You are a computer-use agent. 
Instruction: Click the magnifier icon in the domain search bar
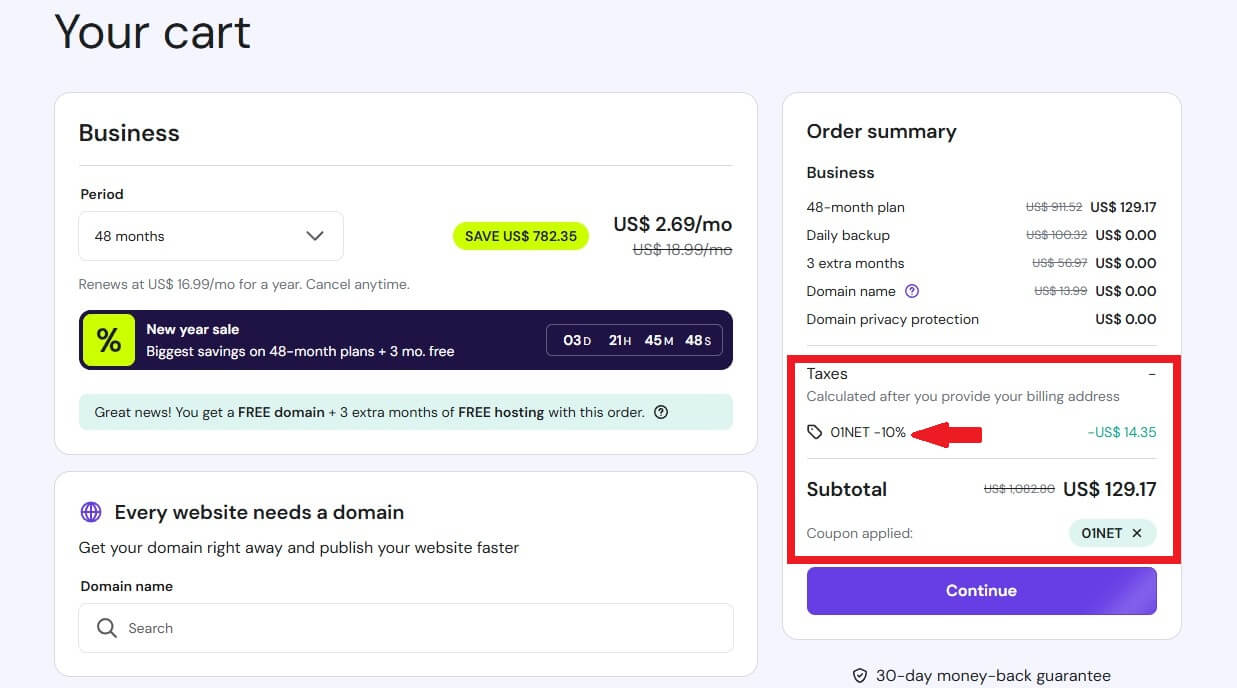[x=106, y=628]
